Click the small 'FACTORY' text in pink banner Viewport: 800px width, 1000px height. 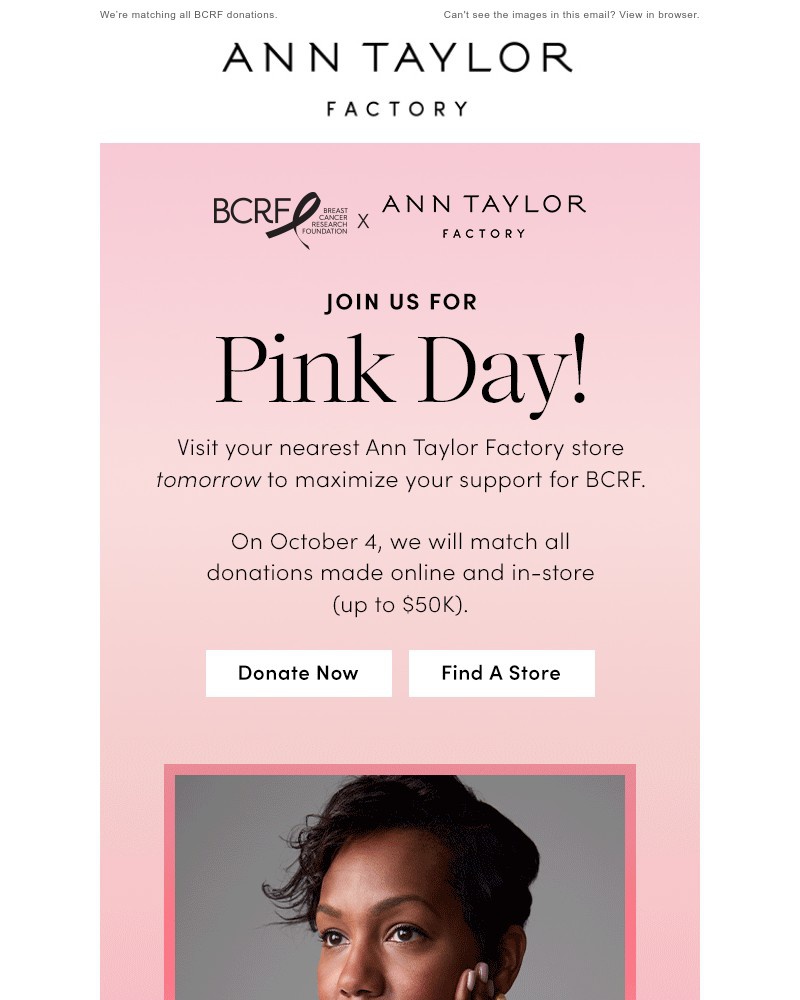(x=484, y=233)
